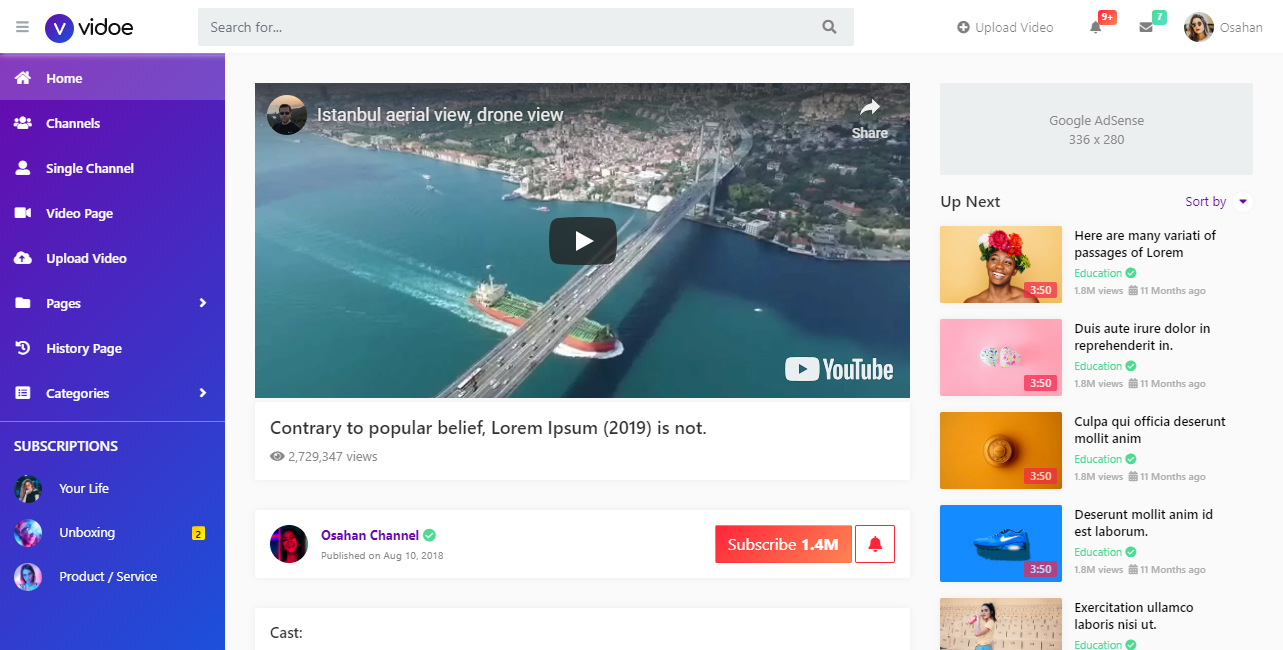The width and height of the screenshot is (1283, 650).
Task: Click the vidoe logo
Action: tap(89, 27)
